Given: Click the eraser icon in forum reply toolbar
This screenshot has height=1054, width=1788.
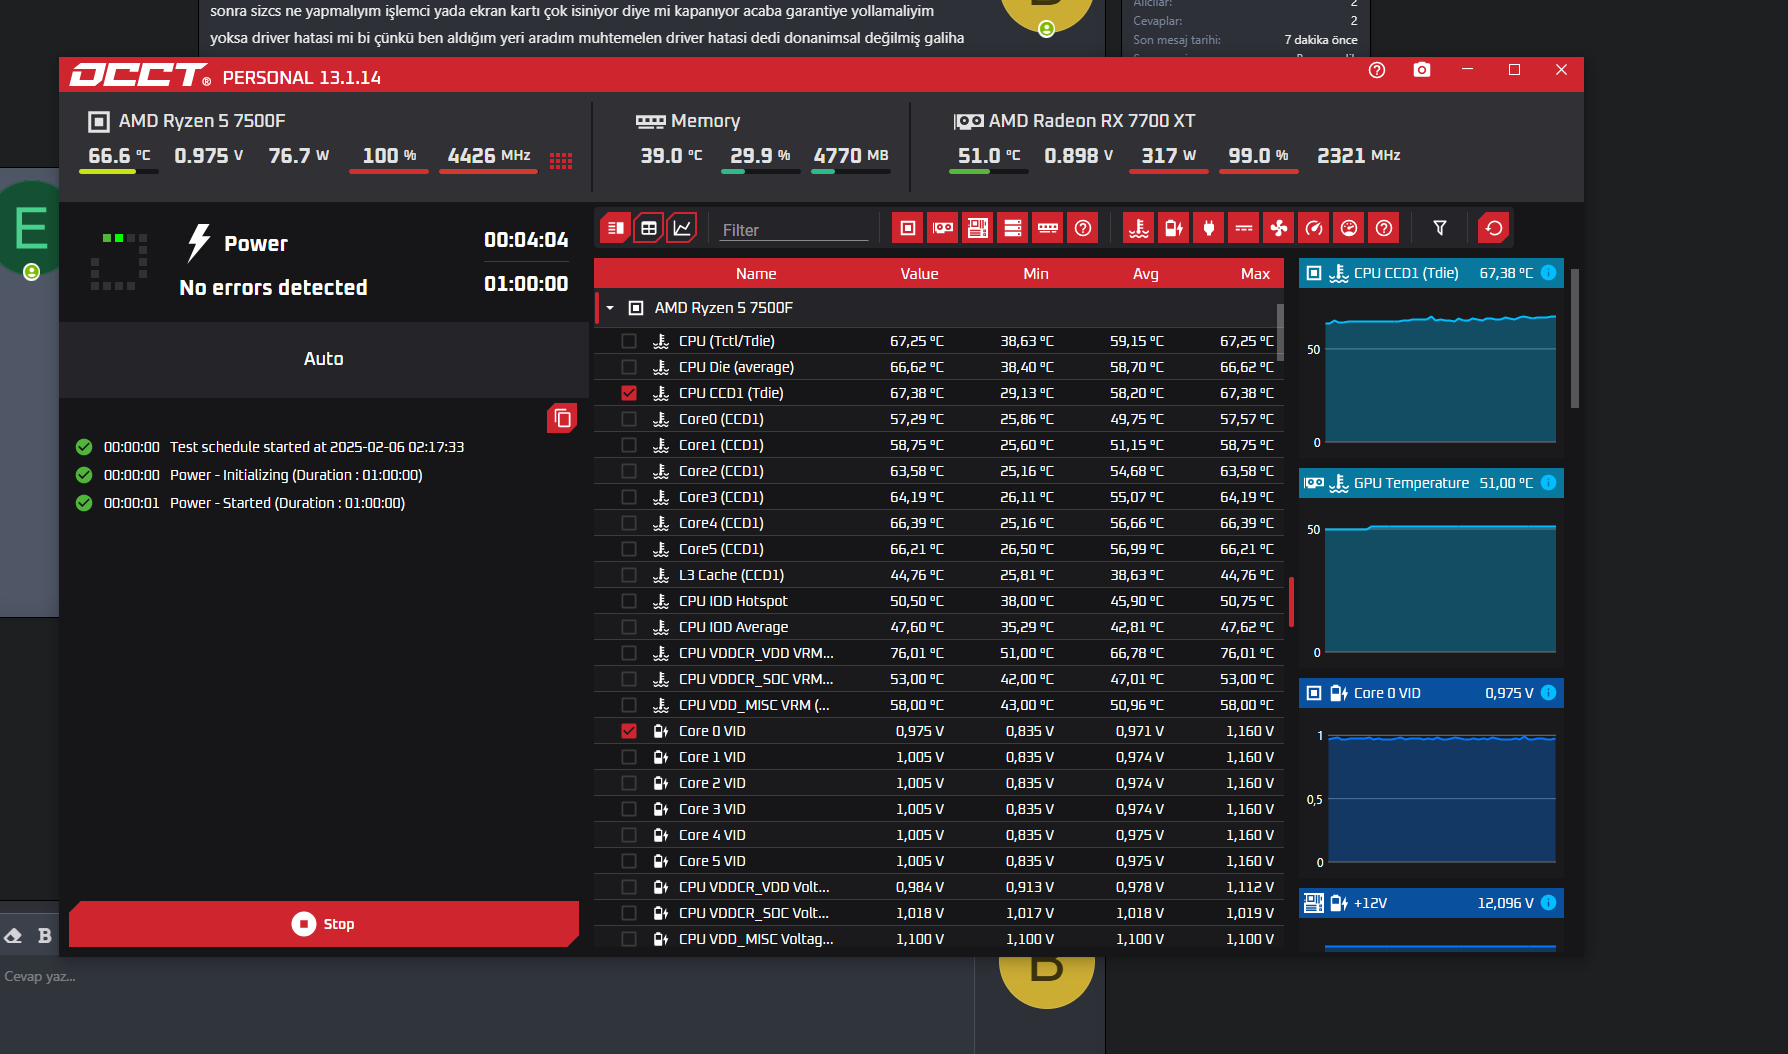Looking at the screenshot, I should click(x=13, y=936).
